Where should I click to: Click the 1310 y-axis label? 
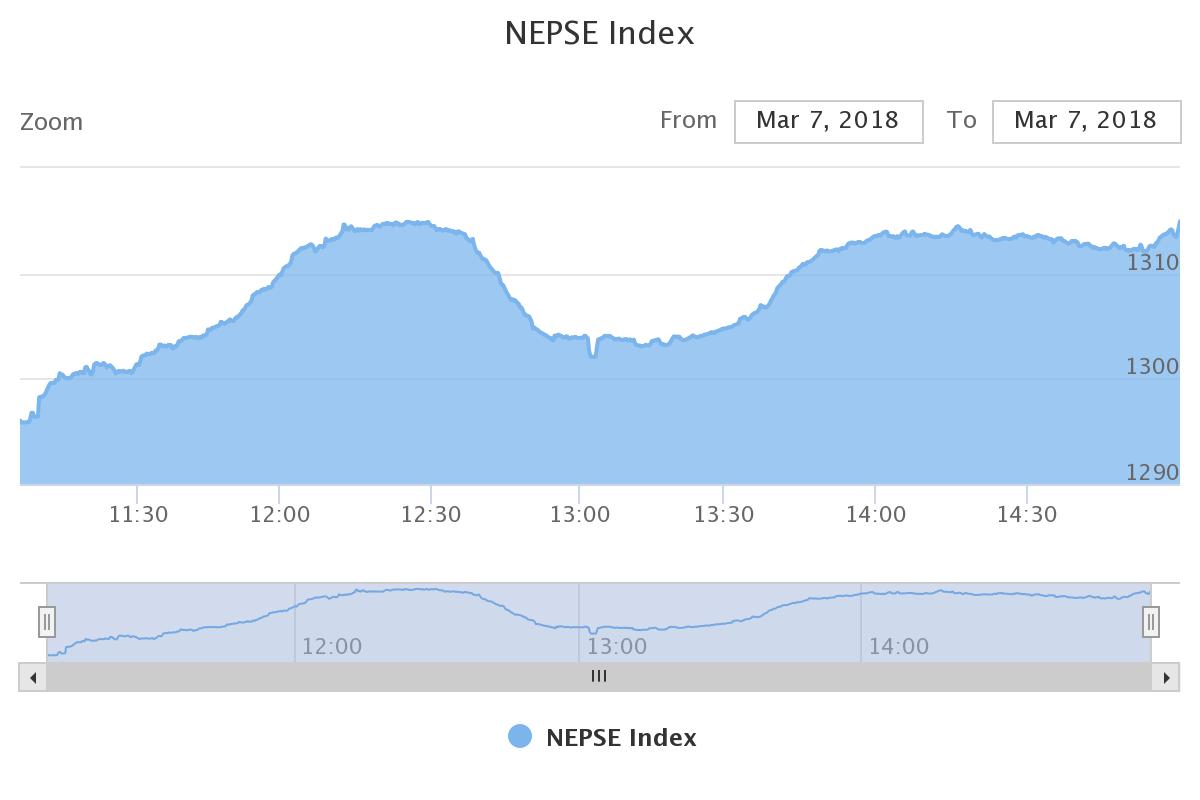[x=1153, y=262]
